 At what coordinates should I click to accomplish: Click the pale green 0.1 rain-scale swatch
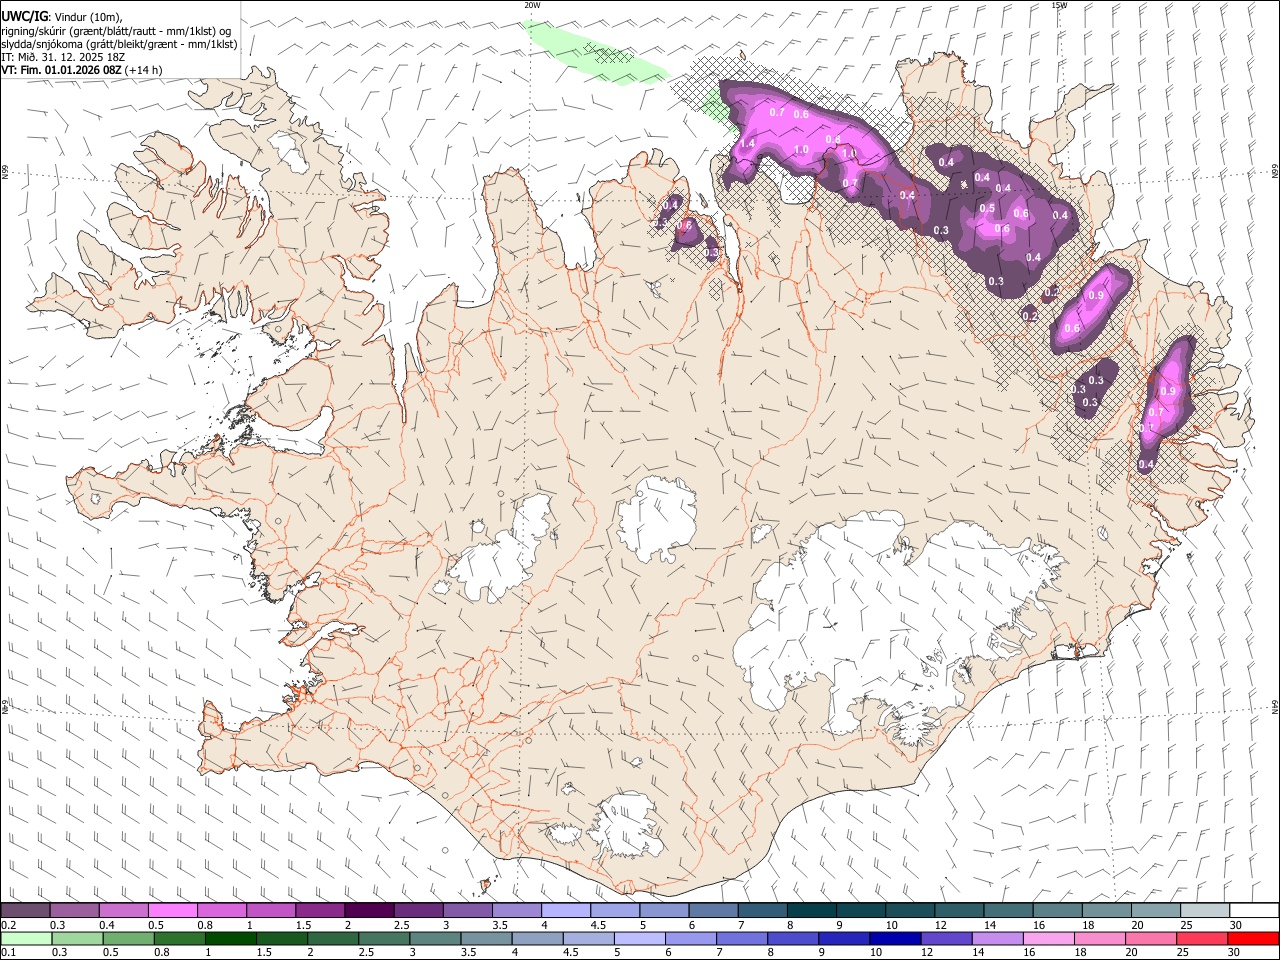tap(26, 938)
